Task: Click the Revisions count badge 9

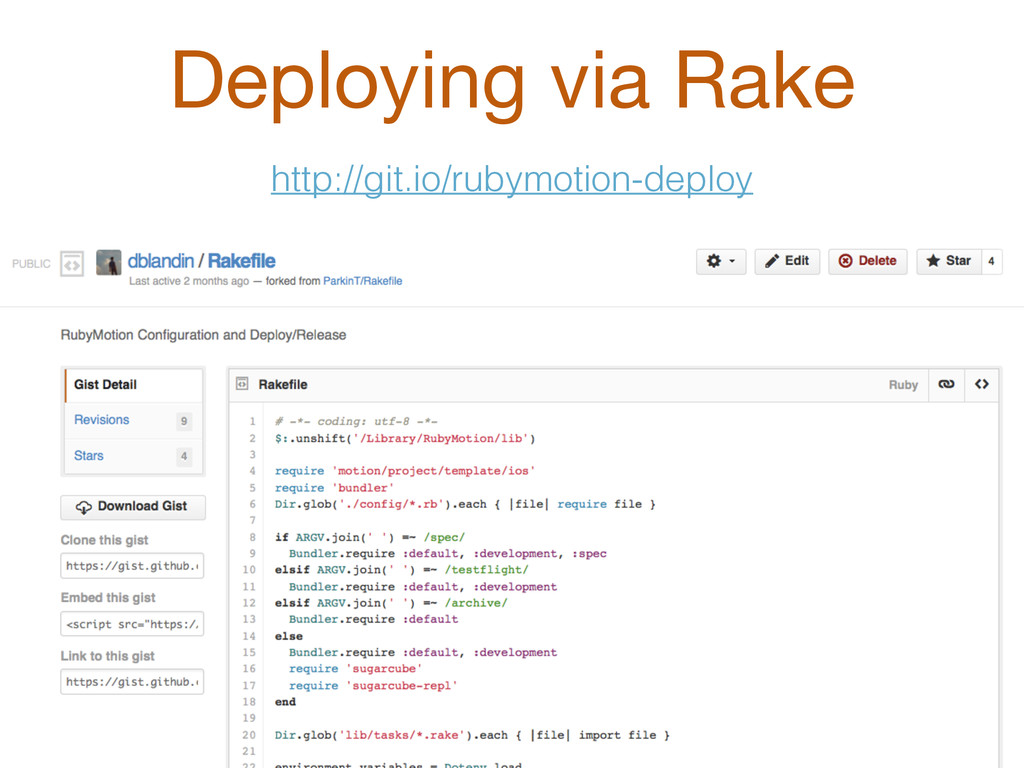Action: point(184,421)
